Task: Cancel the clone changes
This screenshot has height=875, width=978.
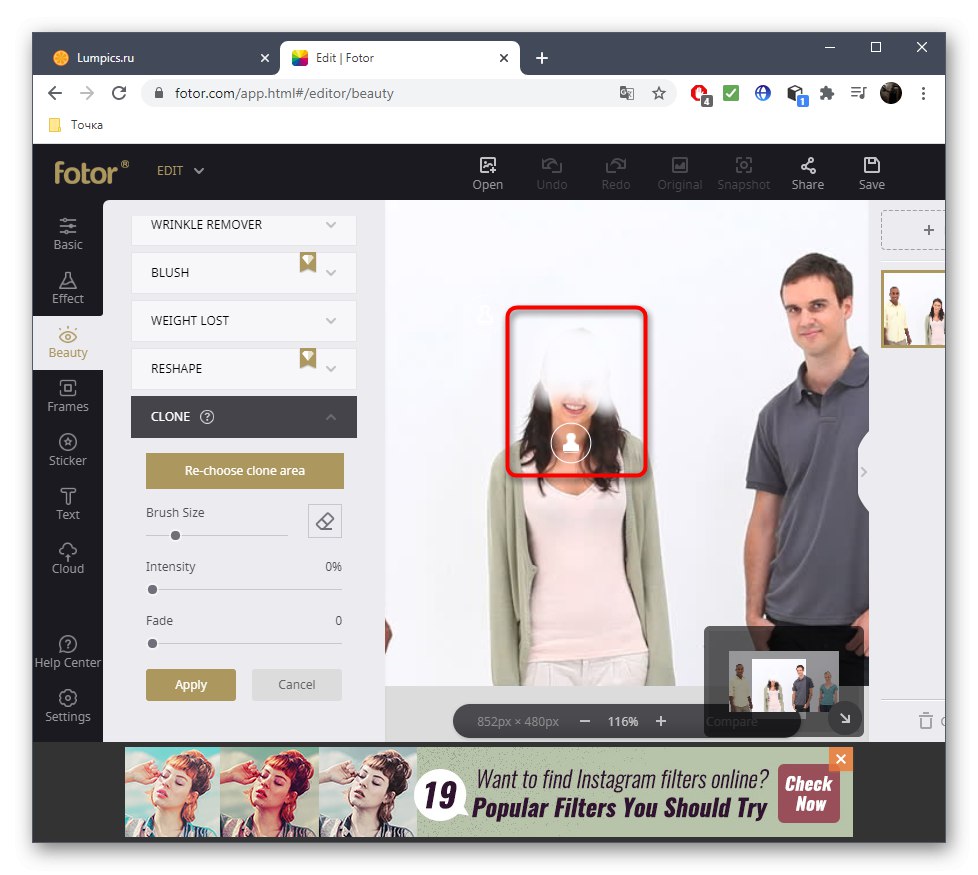Action: pos(296,685)
